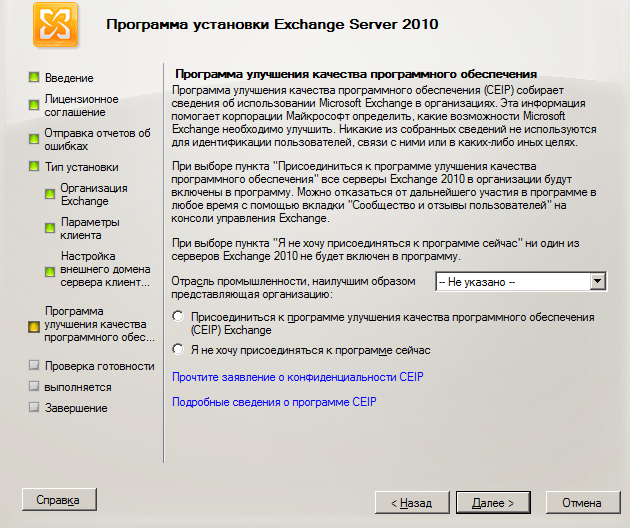Open the industry dropdown arrow
The height and width of the screenshot is (528, 630).
[x=597, y=281]
